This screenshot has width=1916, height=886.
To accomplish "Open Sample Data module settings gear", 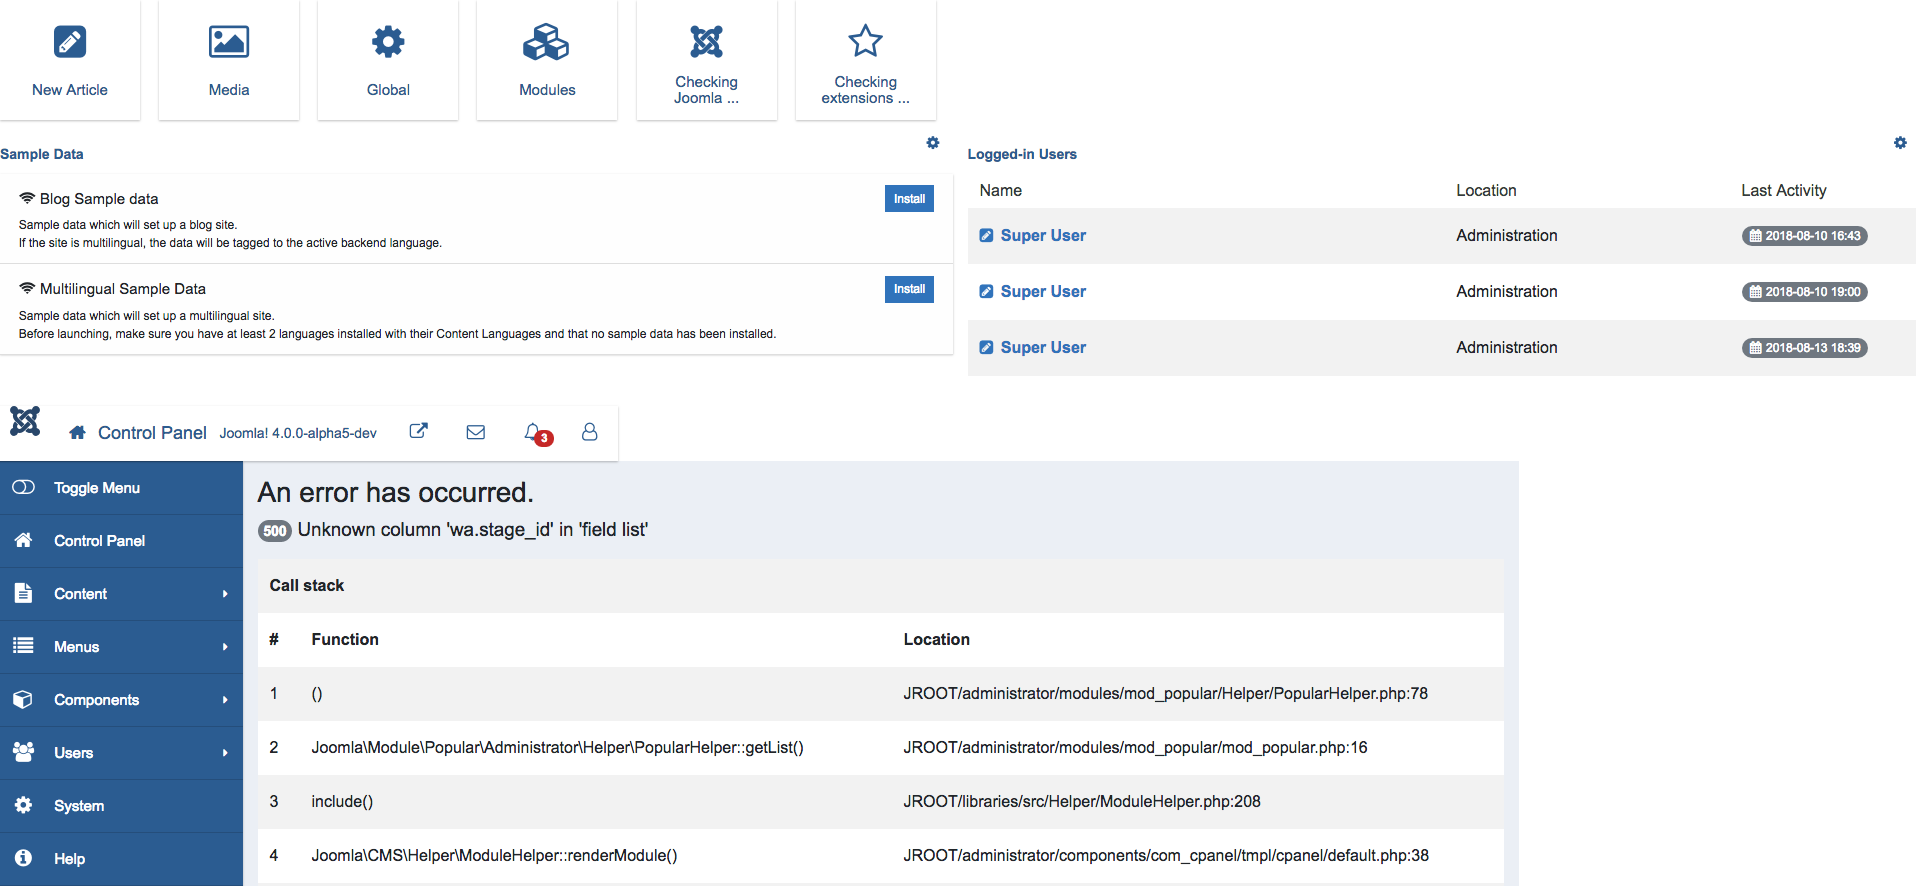I will (933, 143).
